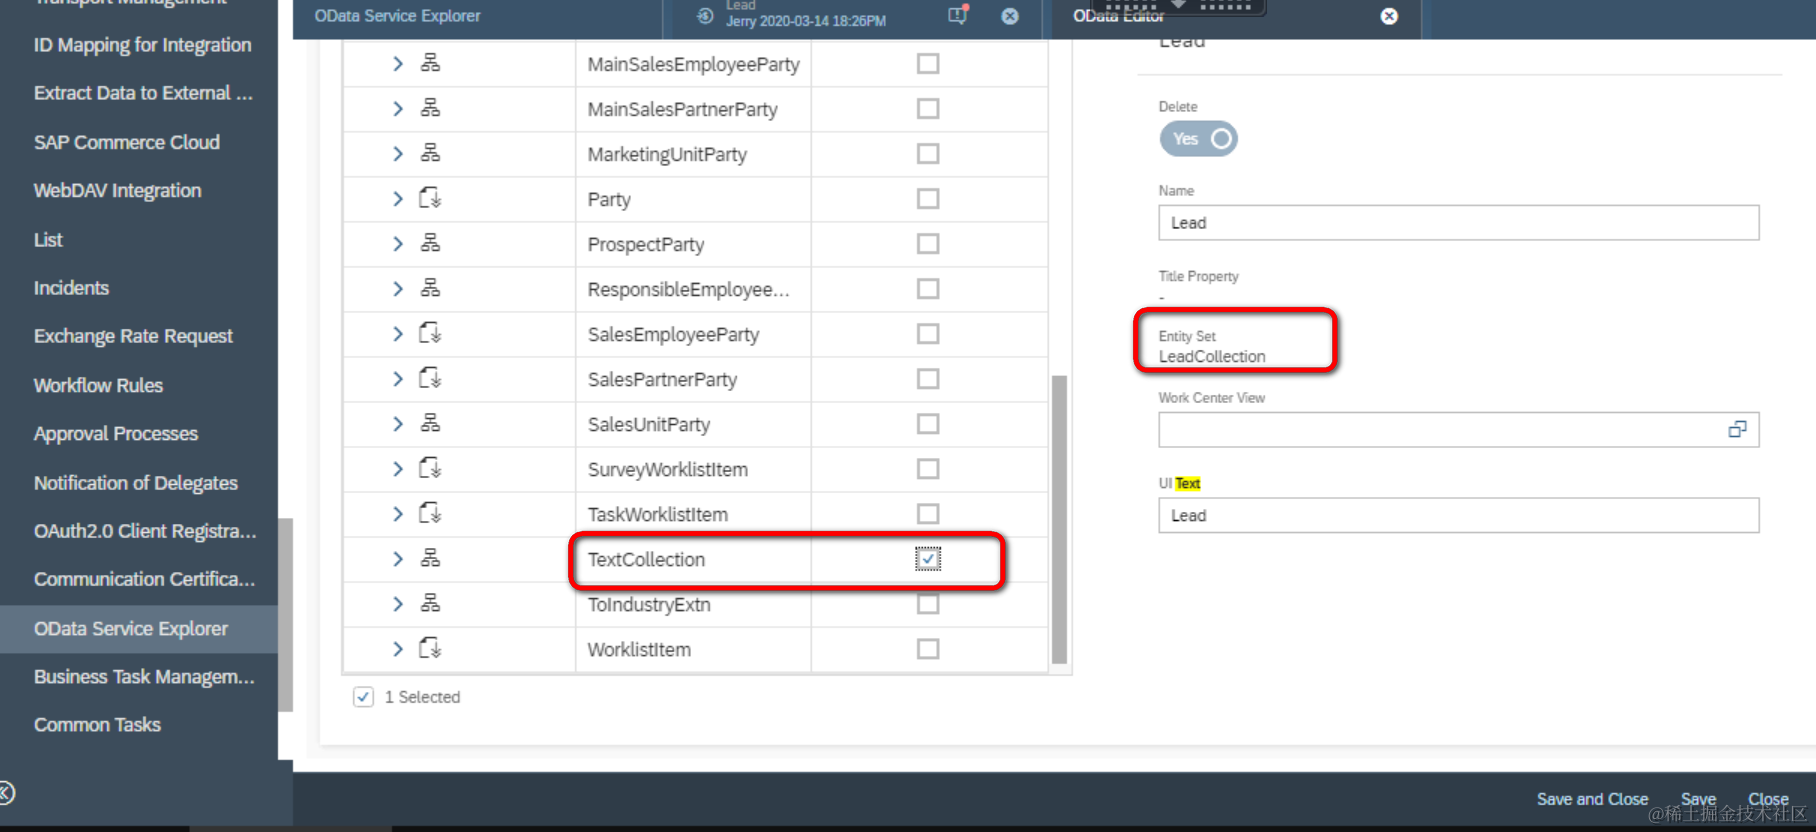Check the WorklistItem checkbox
The width and height of the screenshot is (1816, 832).
[928, 649]
